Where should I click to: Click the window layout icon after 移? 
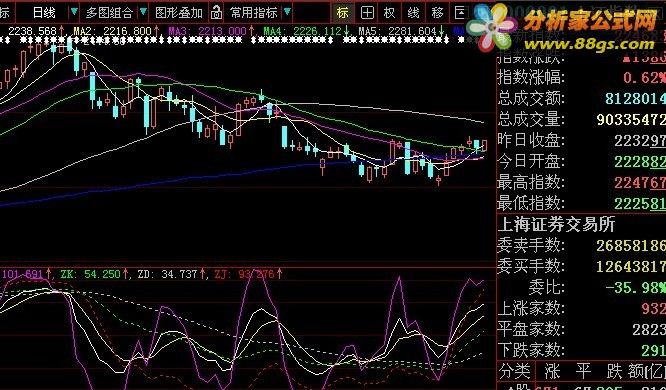(x=460, y=13)
